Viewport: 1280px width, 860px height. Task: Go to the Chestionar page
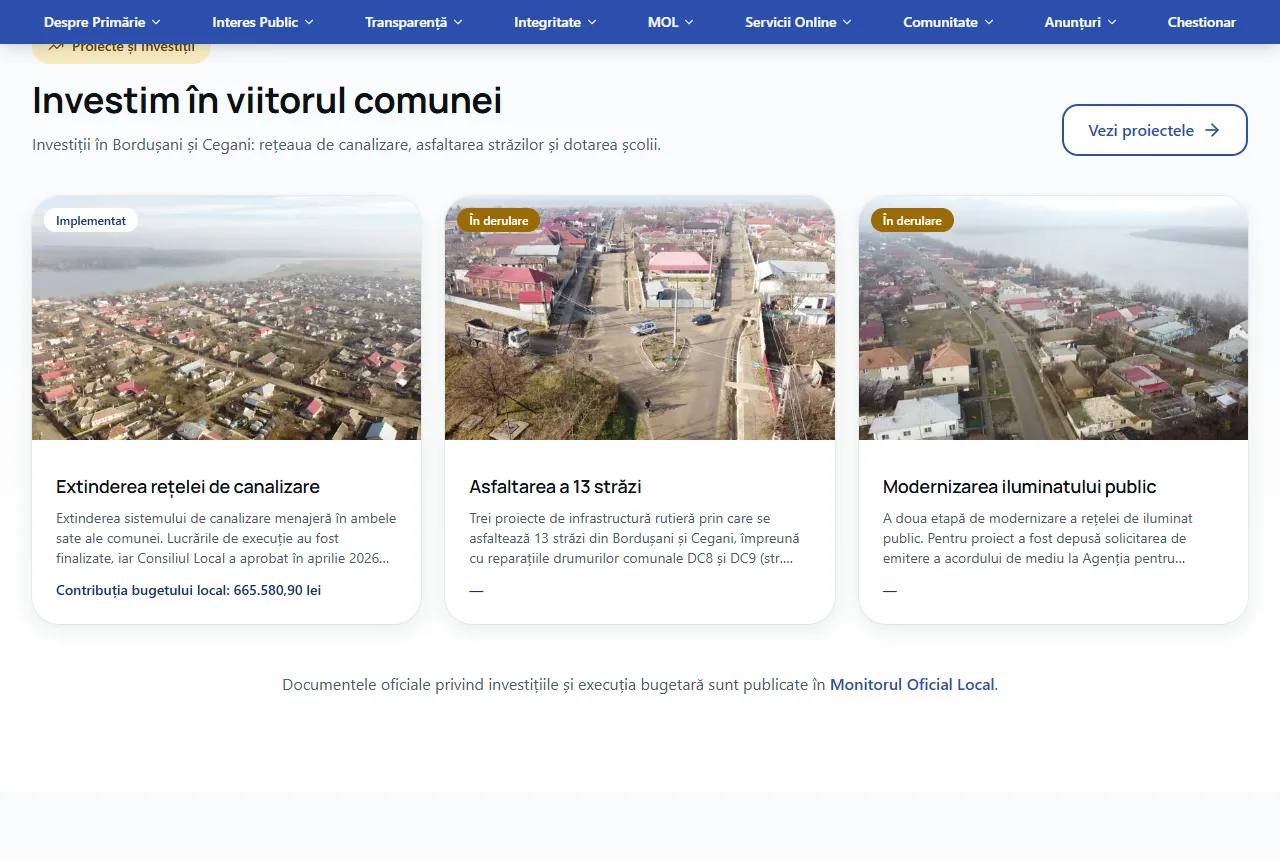1201,22
